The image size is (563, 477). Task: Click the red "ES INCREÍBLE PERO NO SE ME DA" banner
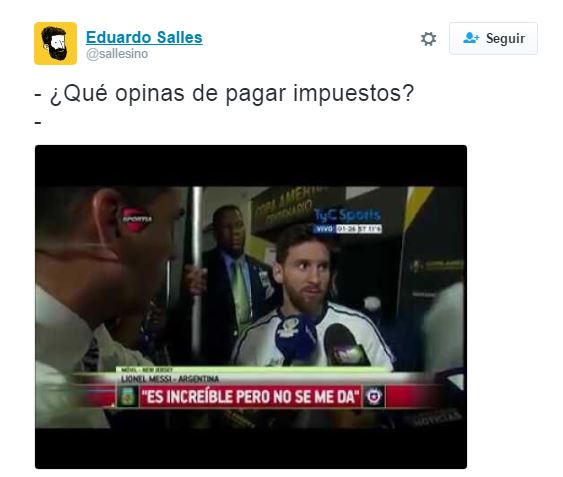[250, 397]
